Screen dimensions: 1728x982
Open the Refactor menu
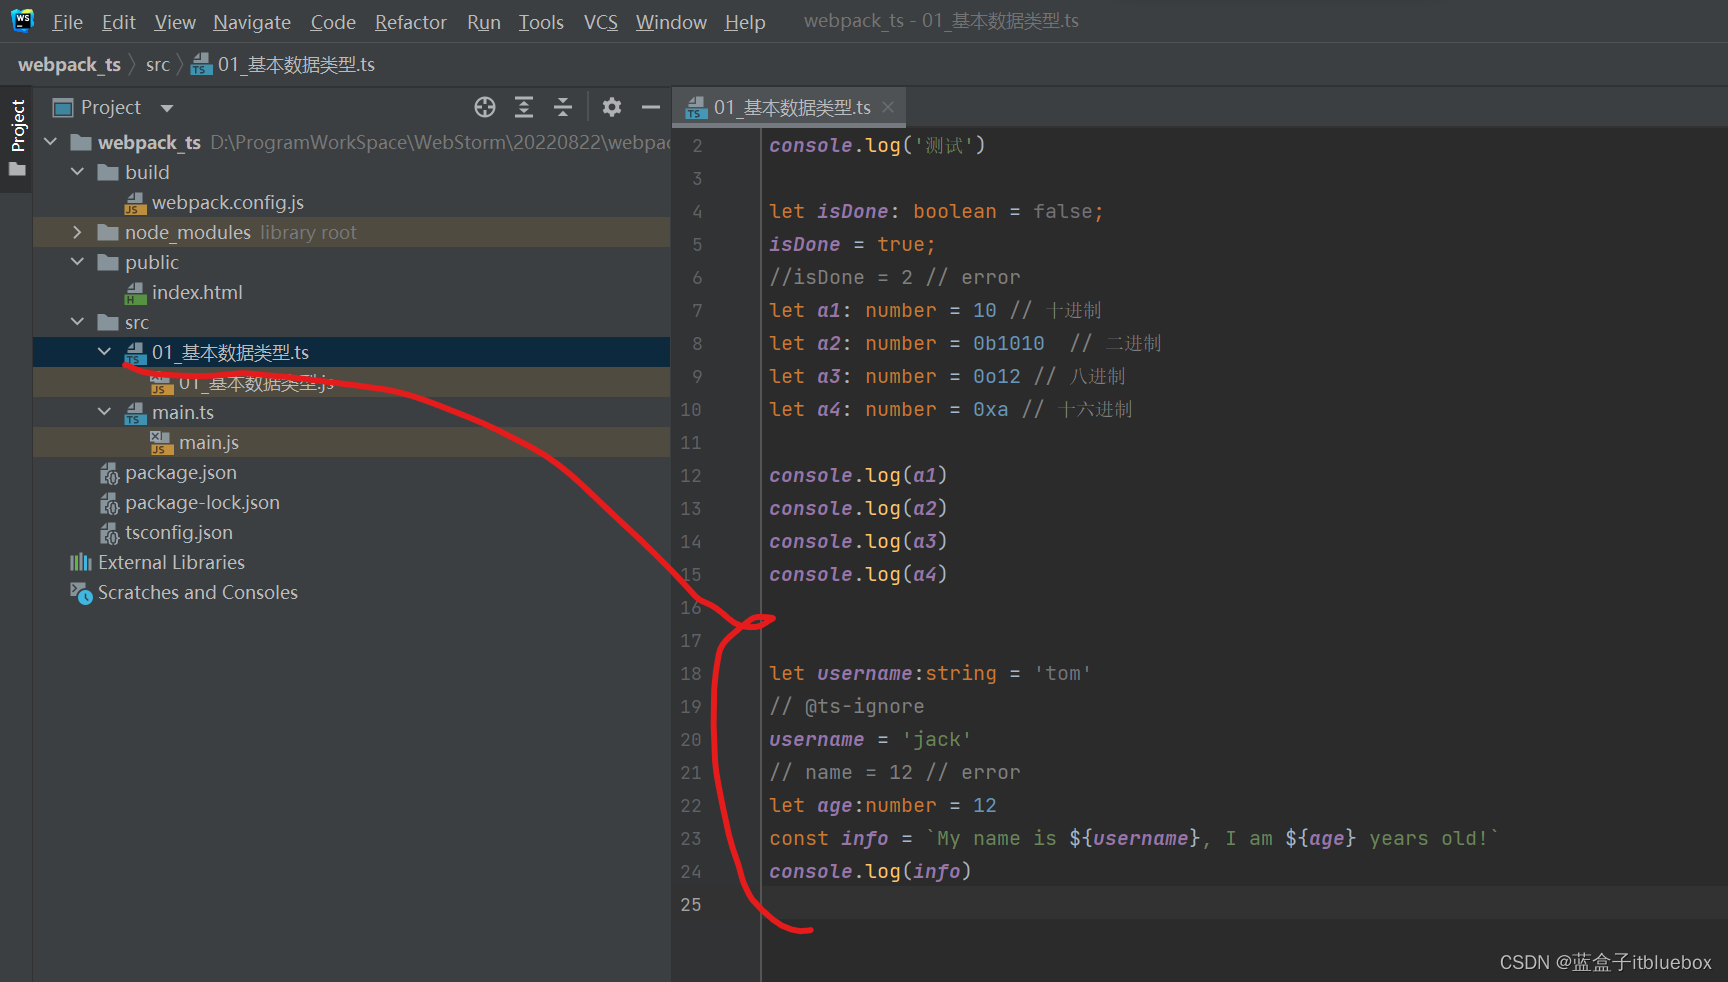pos(411,22)
